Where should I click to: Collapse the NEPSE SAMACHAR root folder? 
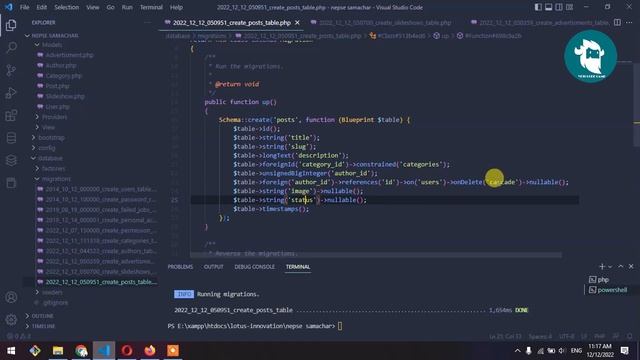pos(55,36)
